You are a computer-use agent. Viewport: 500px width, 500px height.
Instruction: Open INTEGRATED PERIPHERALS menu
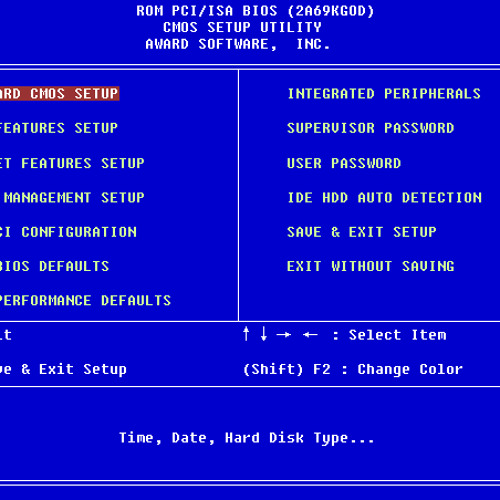tap(384, 94)
